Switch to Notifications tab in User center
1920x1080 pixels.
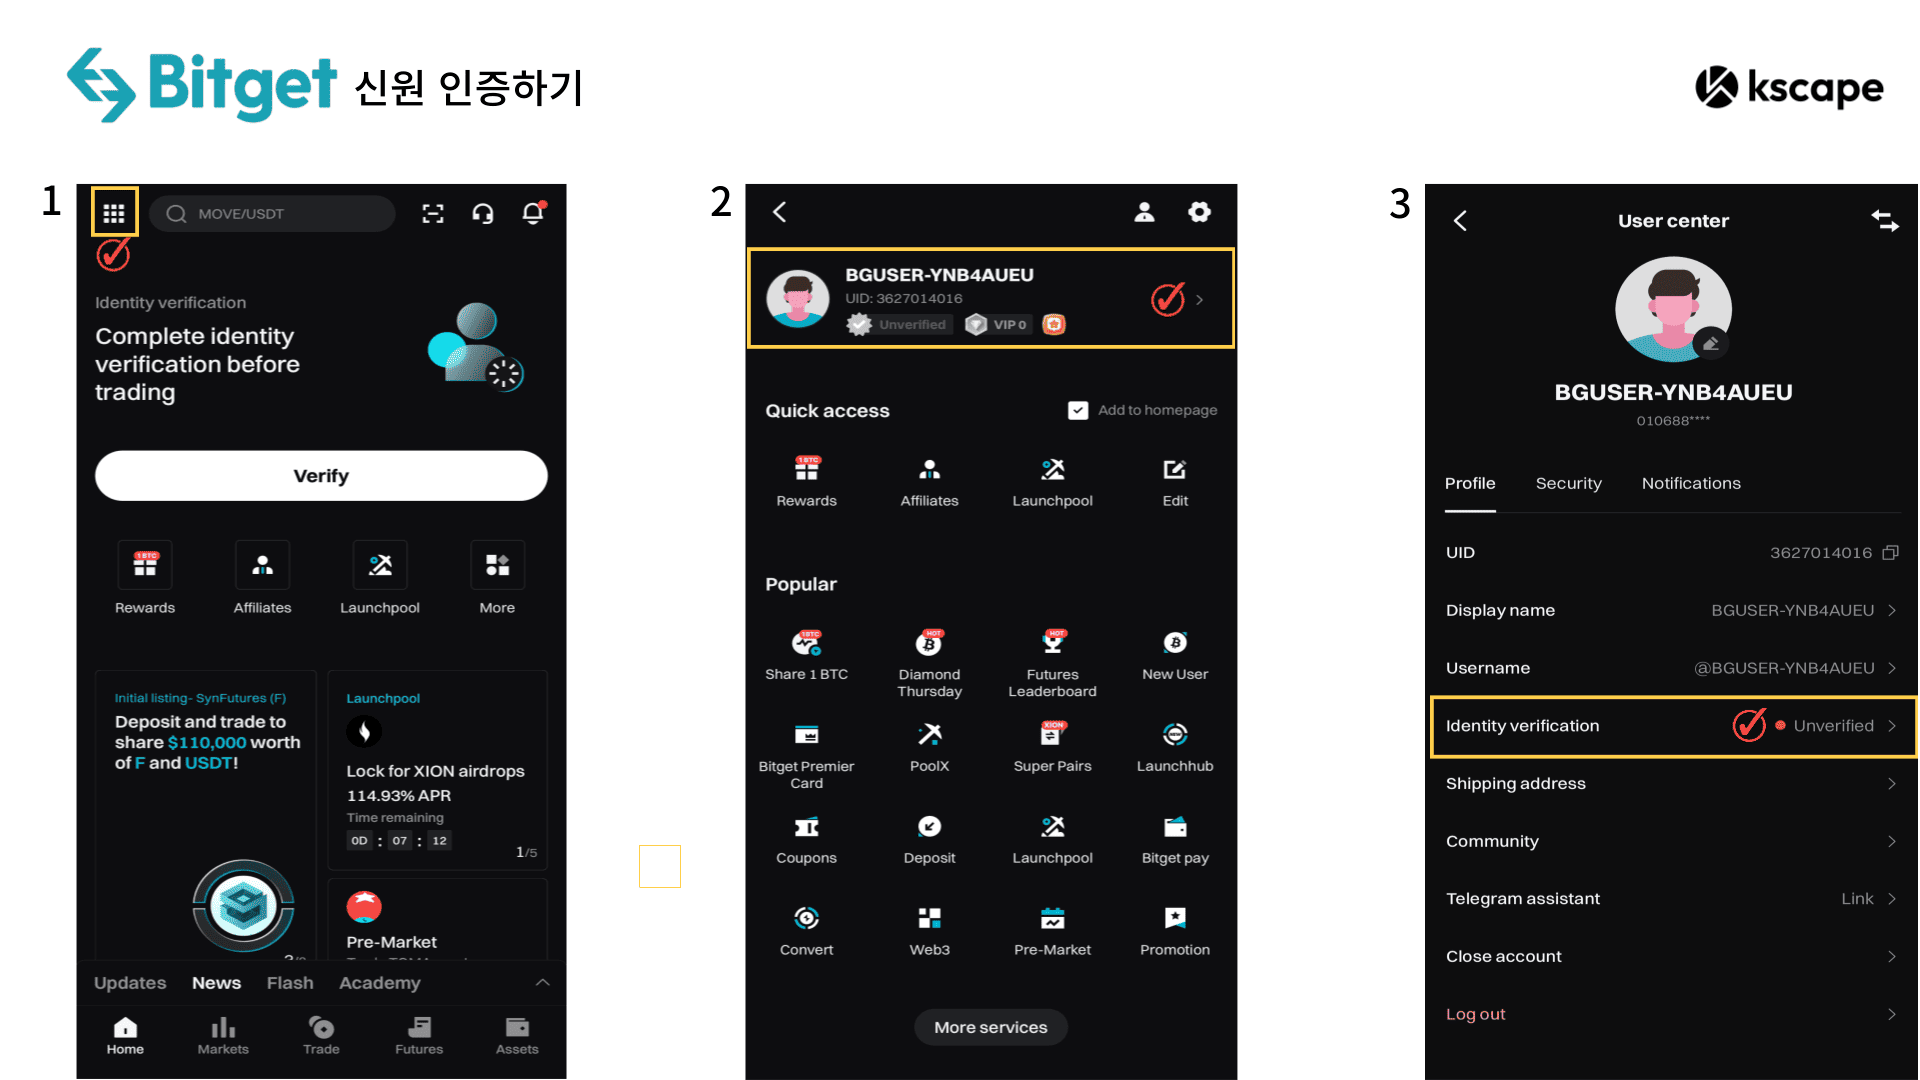1691,481
